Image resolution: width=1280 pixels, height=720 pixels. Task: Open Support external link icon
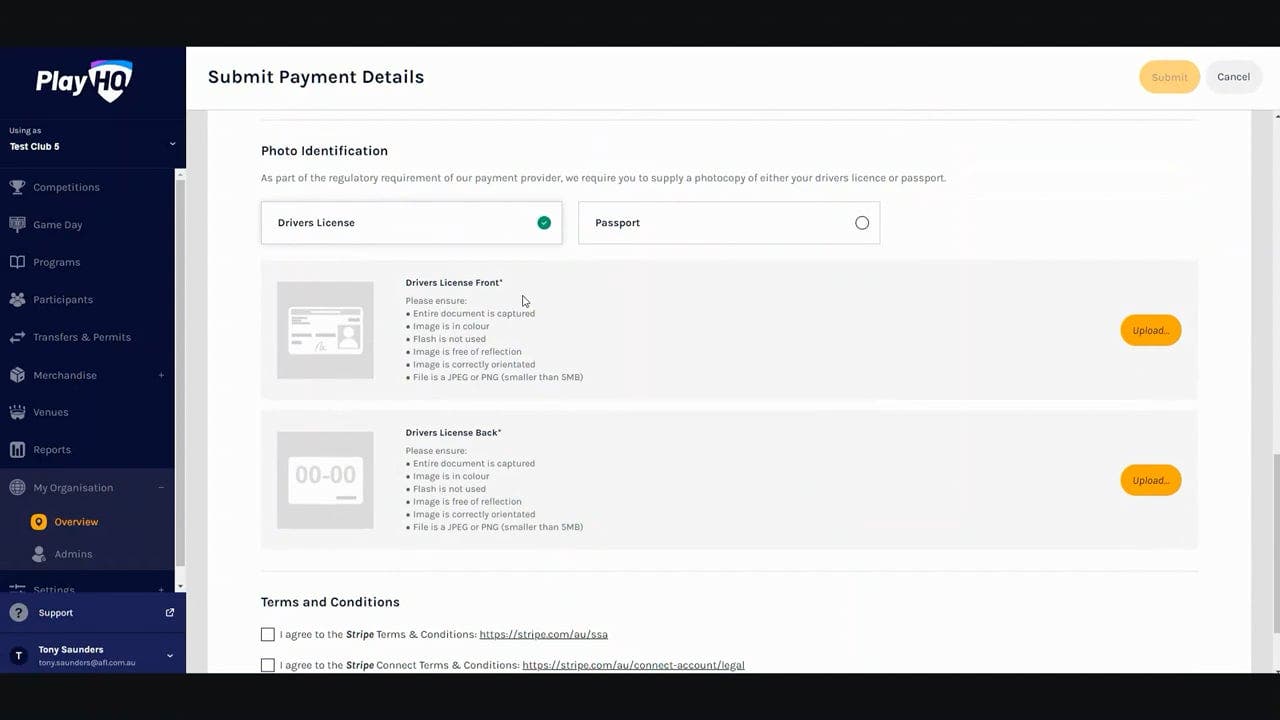169,613
